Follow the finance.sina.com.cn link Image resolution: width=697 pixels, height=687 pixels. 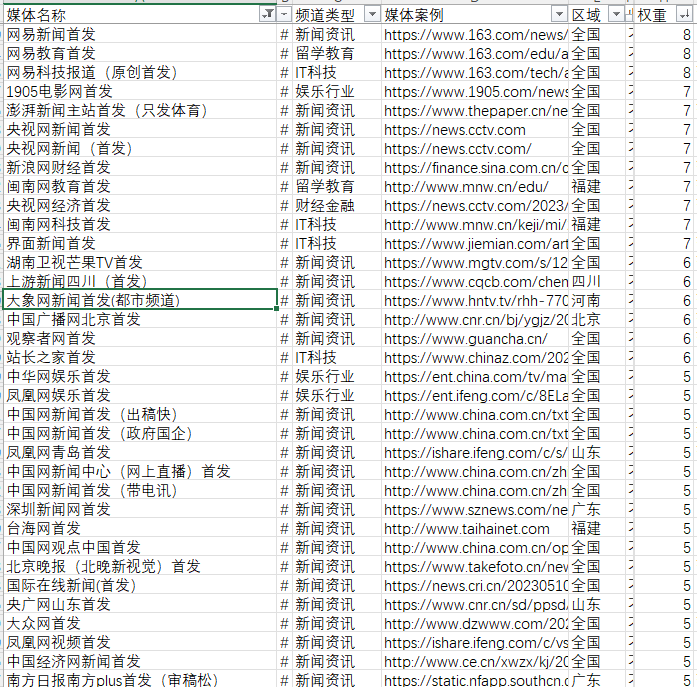click(475, 168)
